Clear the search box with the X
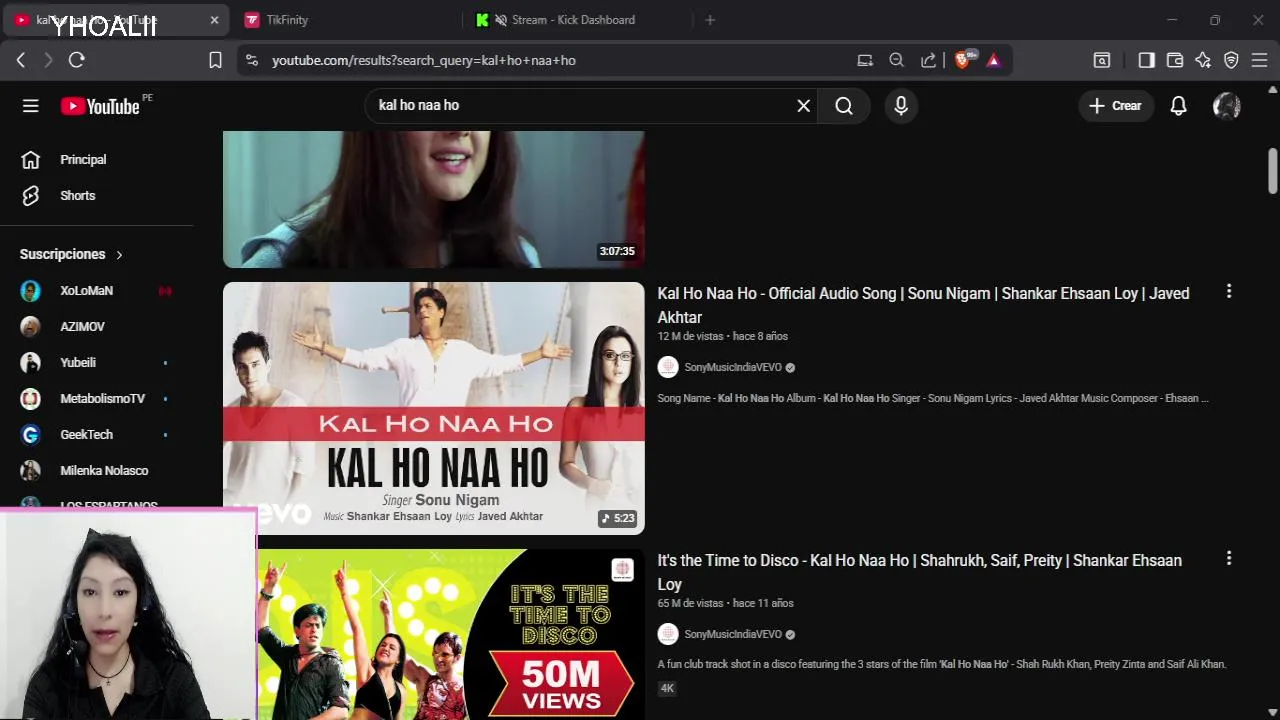The height and width of the screenshot is (720, 1280). coord(803,106)
